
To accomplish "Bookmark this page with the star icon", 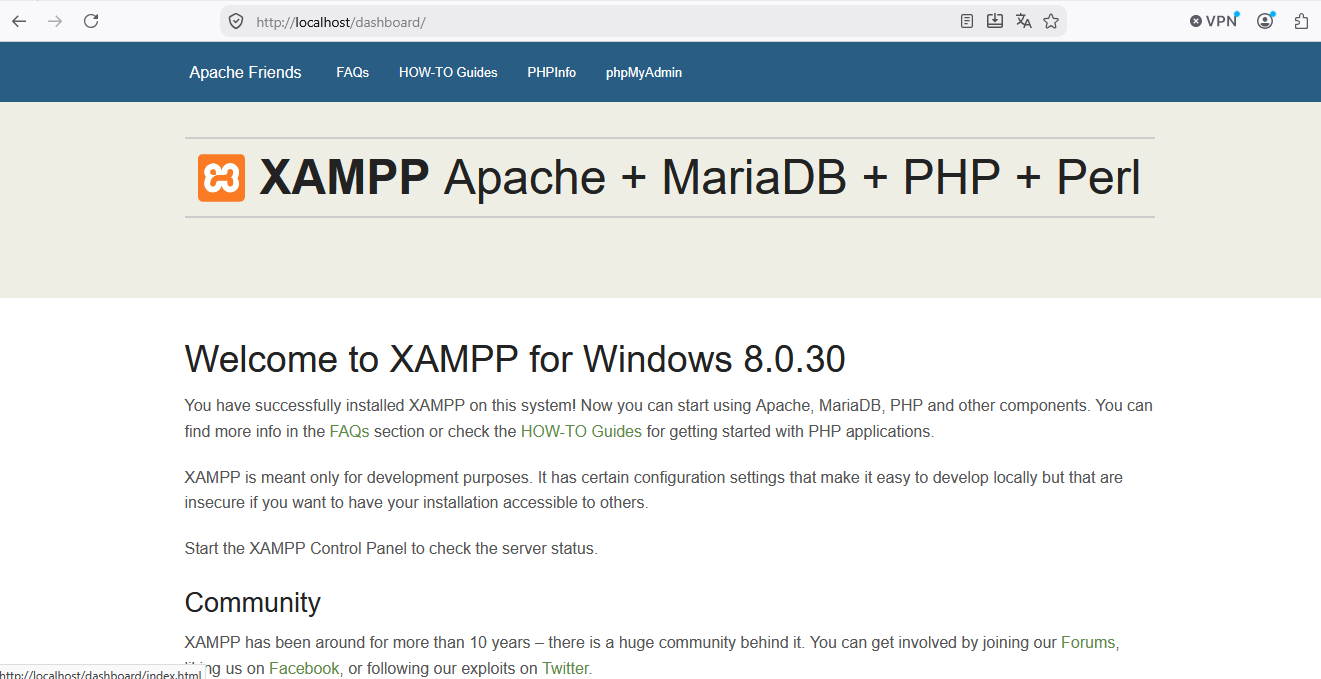I will coord(1051,21).
